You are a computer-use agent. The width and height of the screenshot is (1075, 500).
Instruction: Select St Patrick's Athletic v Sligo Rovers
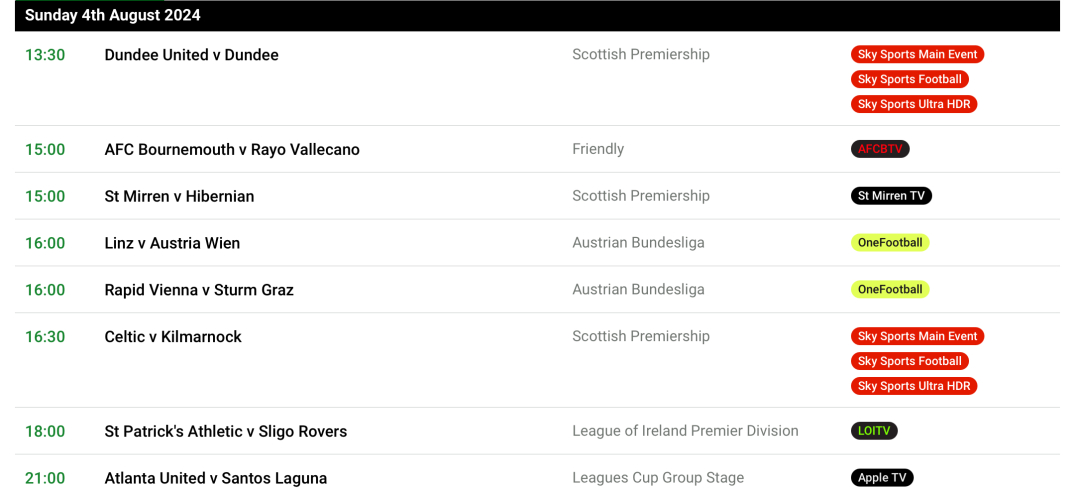(x=226, y=432)
